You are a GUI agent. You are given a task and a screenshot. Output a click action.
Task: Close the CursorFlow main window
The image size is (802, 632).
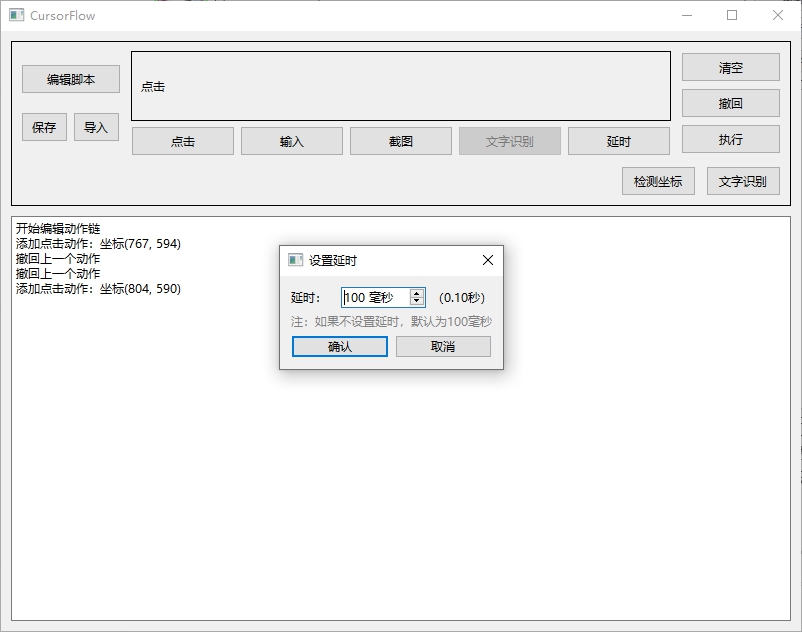click(x=777, y=15)
